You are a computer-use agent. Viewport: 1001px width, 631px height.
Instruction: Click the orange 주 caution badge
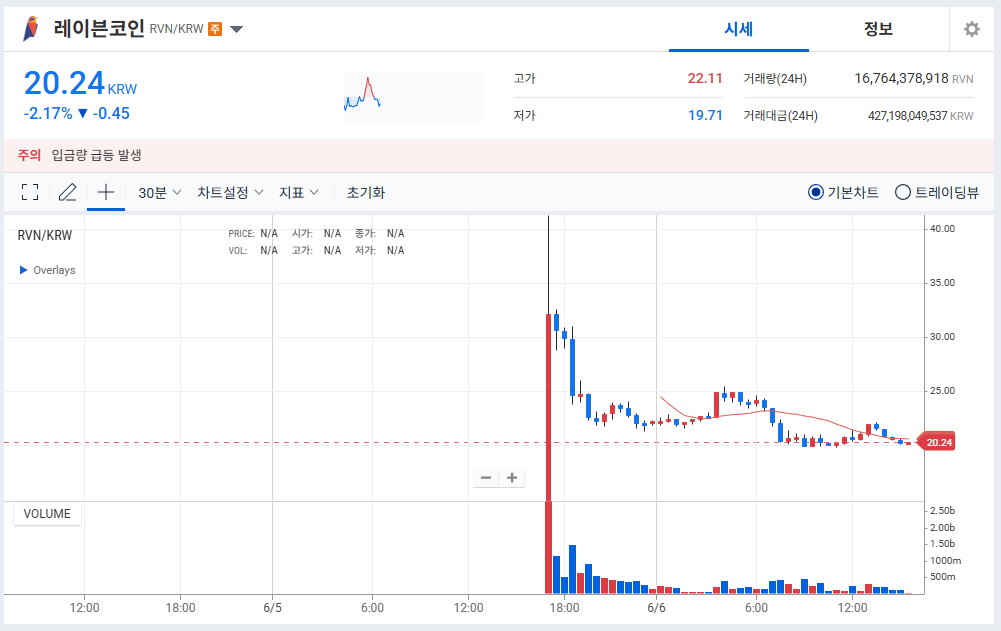215,29
